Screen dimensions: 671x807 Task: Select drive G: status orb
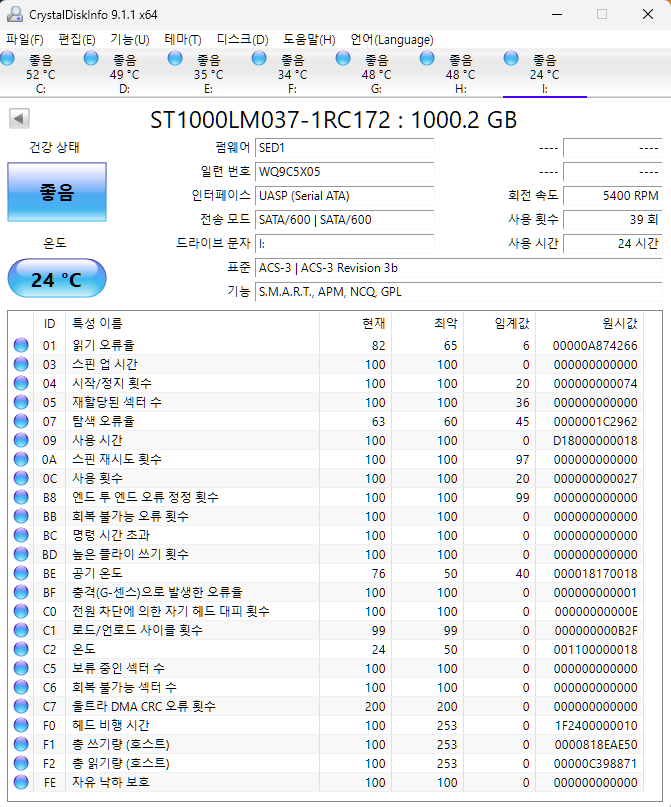coord(343,59)
